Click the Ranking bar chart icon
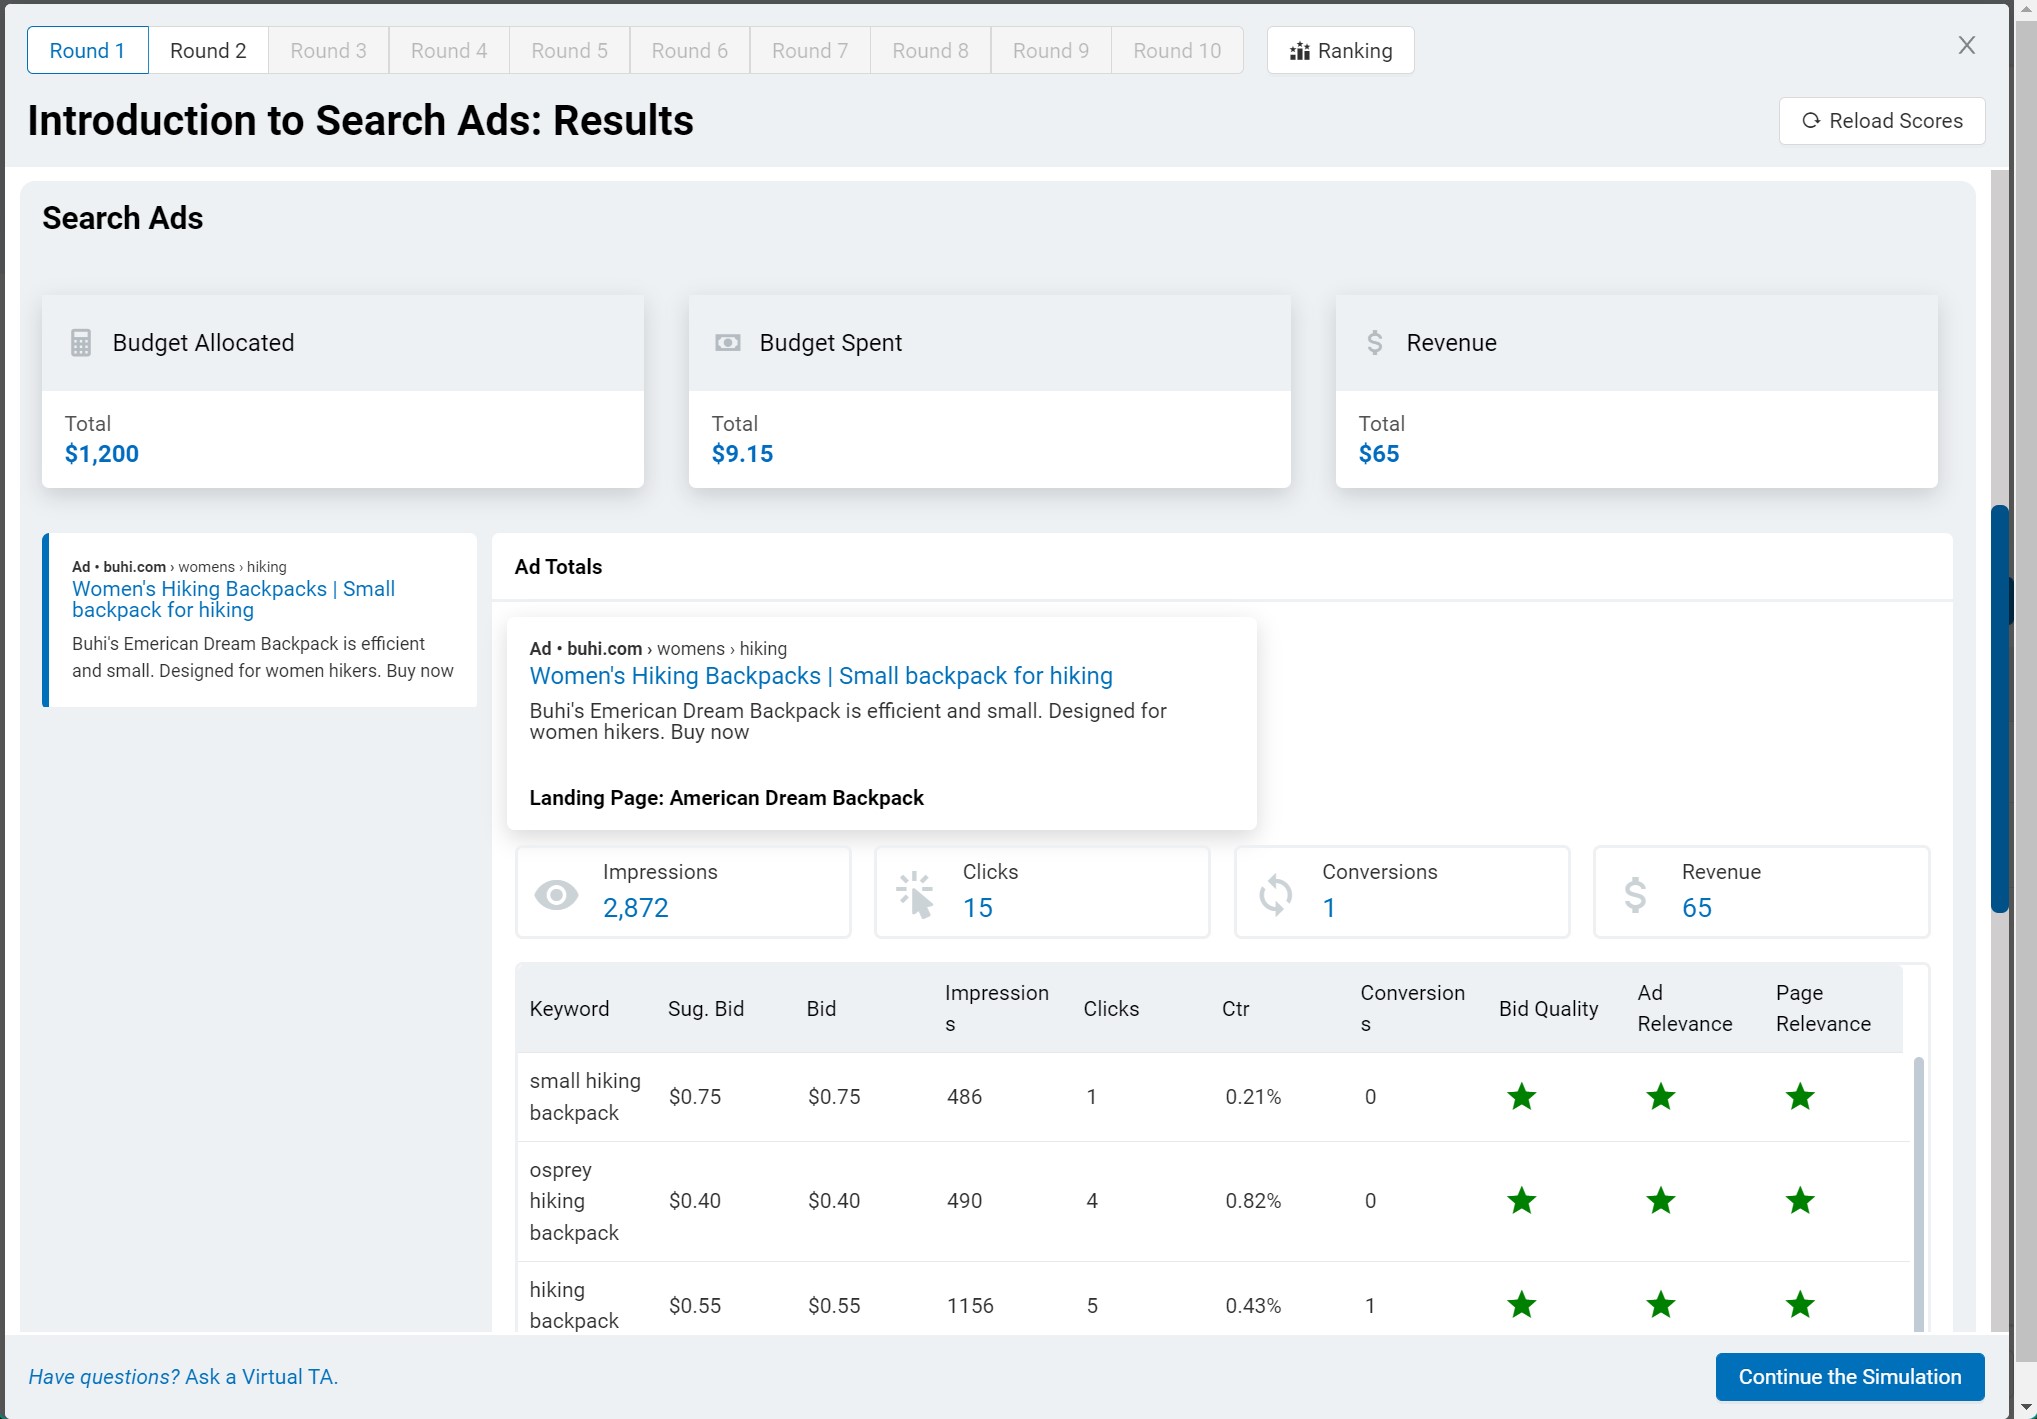The width and height of the screenshot is (2037, 1419). click(x=1300, y=50)
